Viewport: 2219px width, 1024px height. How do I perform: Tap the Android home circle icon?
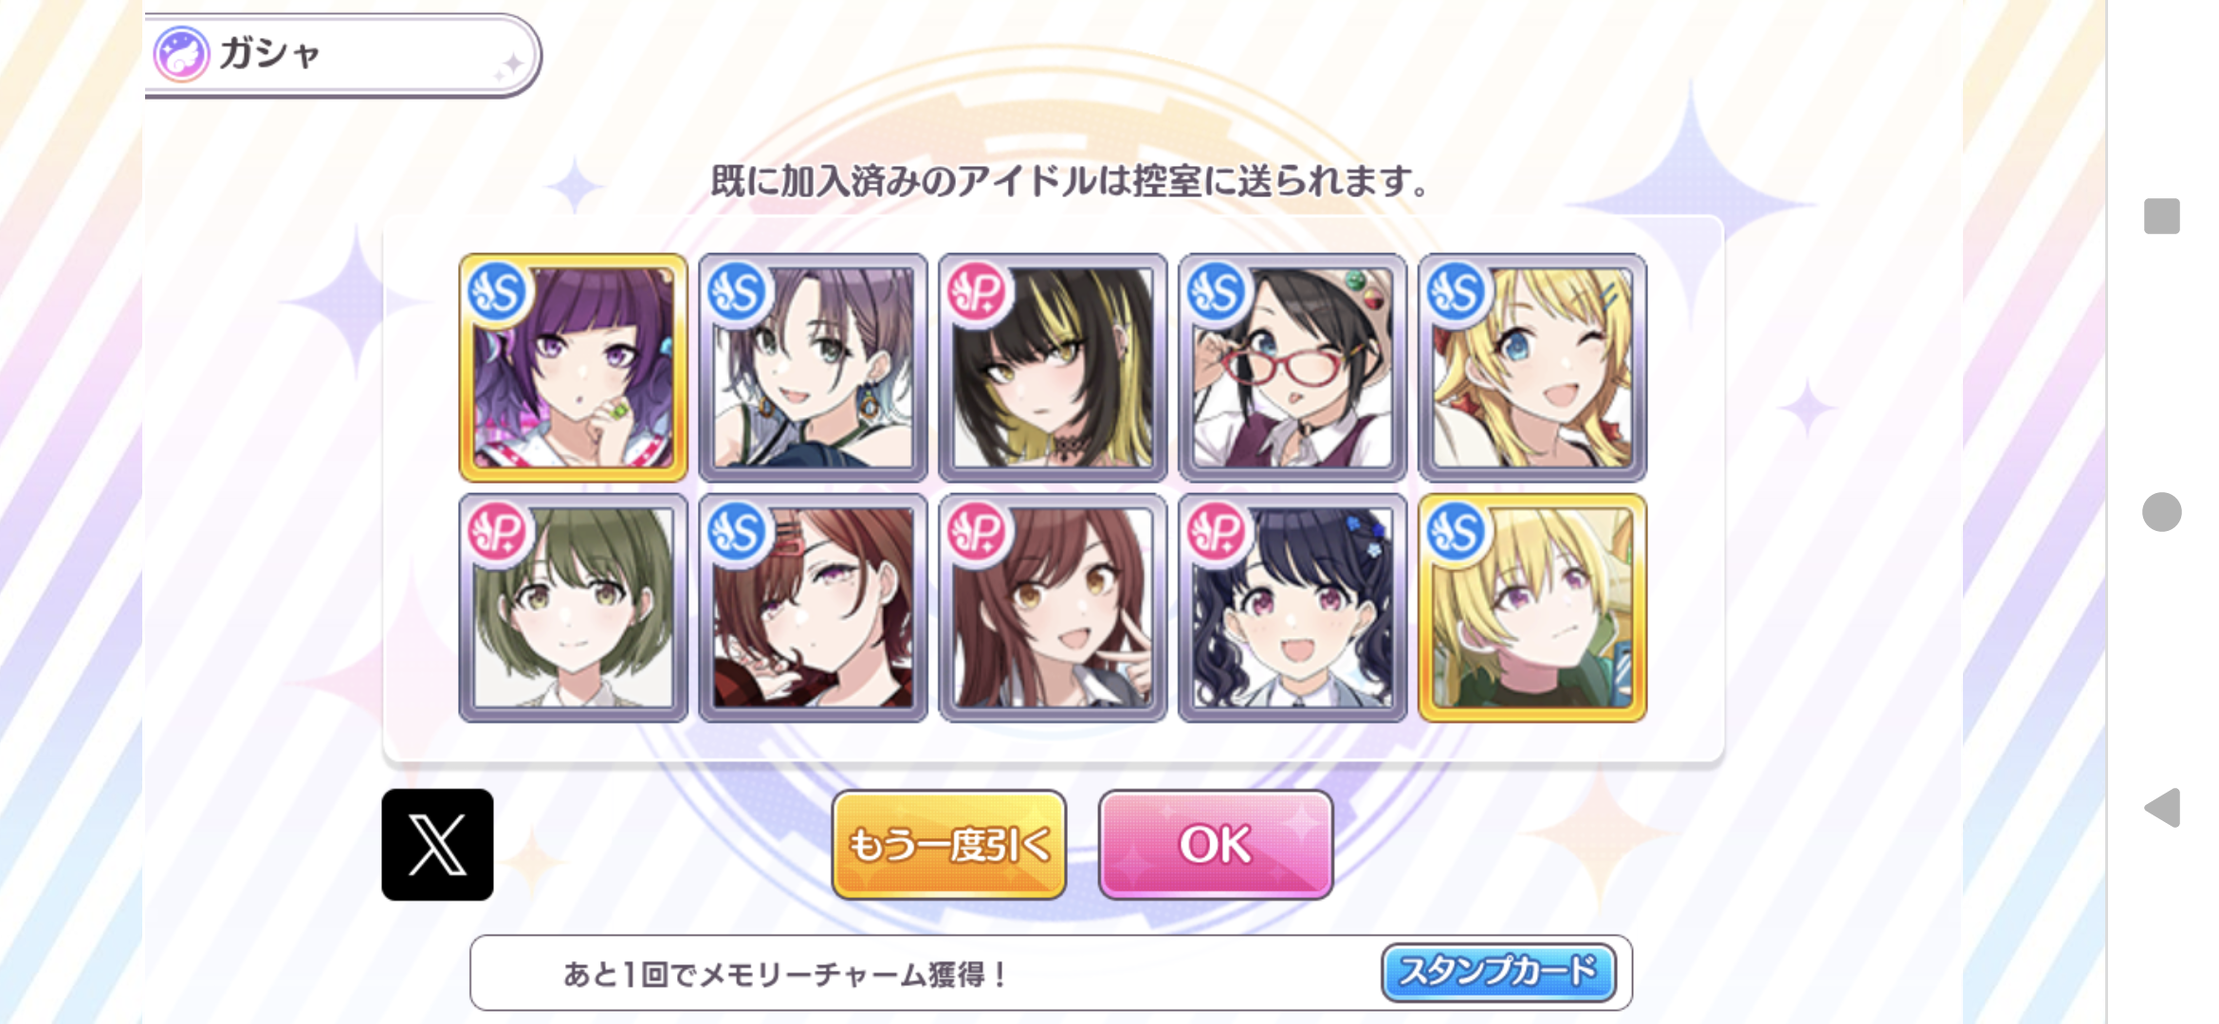[2162, 512]
